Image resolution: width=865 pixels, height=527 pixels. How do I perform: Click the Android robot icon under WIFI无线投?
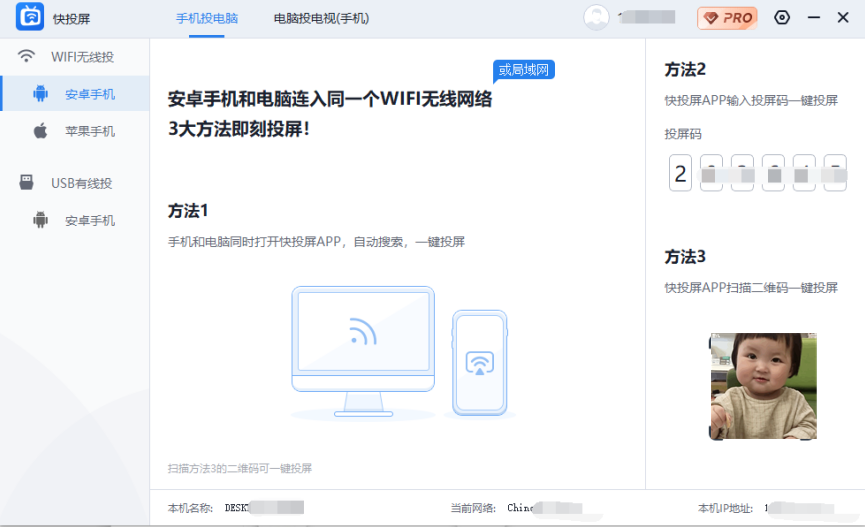coord(40,93)
